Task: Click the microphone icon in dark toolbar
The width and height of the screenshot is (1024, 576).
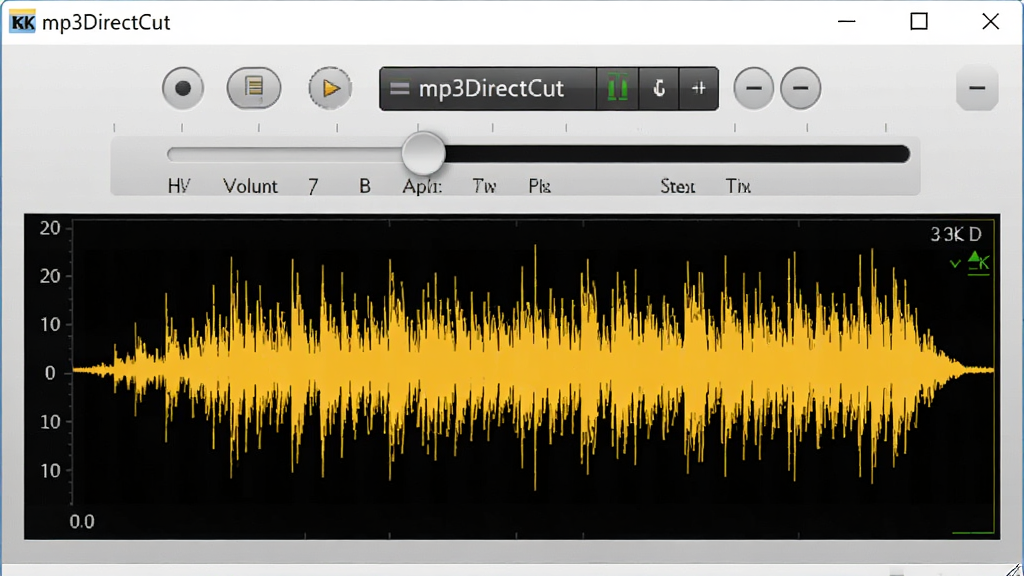Action: (x=659, y=88)
